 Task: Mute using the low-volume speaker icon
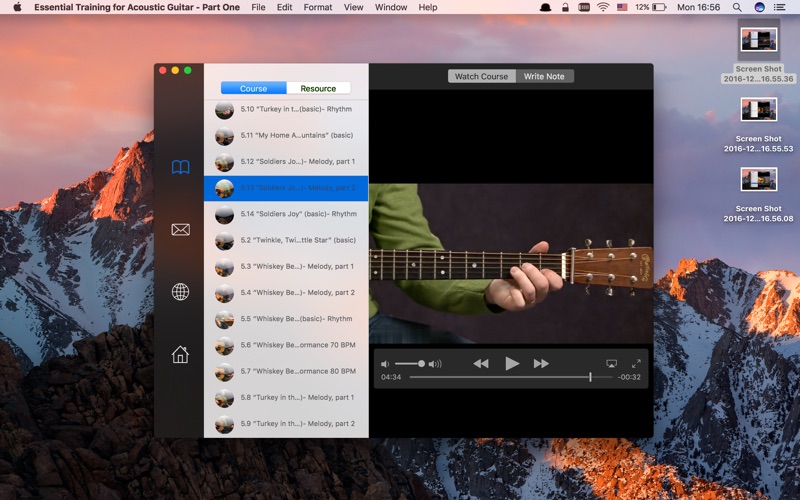385,364
